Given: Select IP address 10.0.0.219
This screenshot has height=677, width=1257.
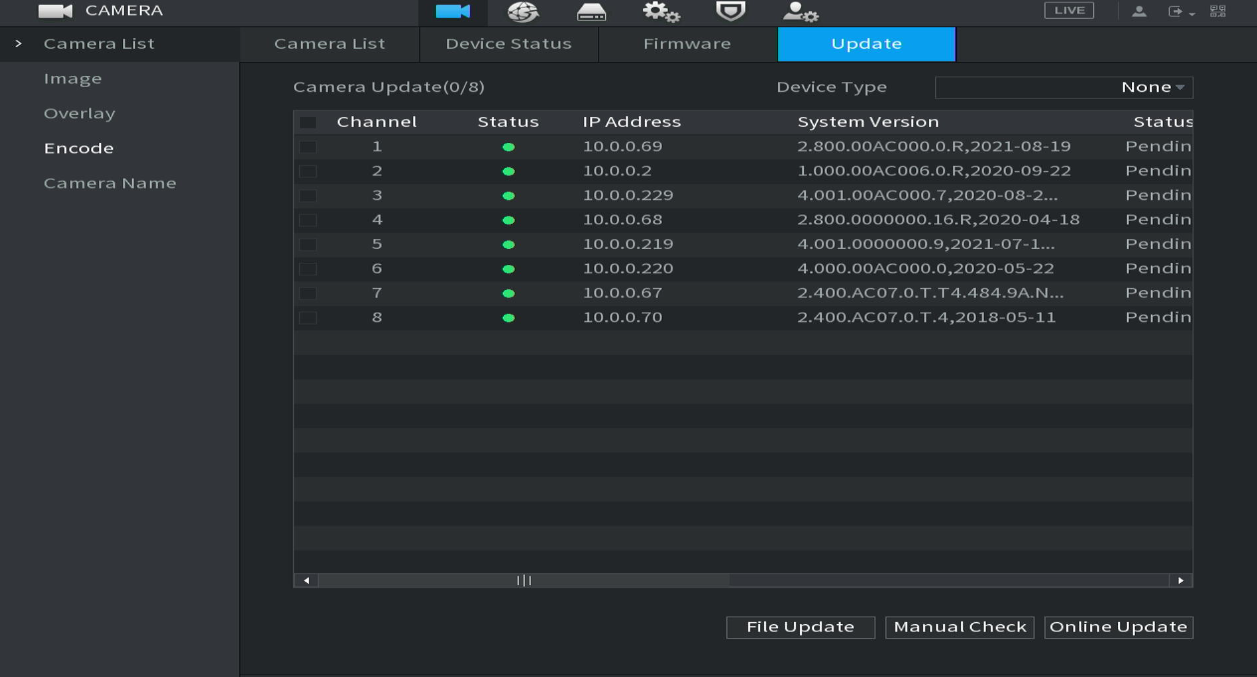Looking at the screenshot, I should (628, 244).
